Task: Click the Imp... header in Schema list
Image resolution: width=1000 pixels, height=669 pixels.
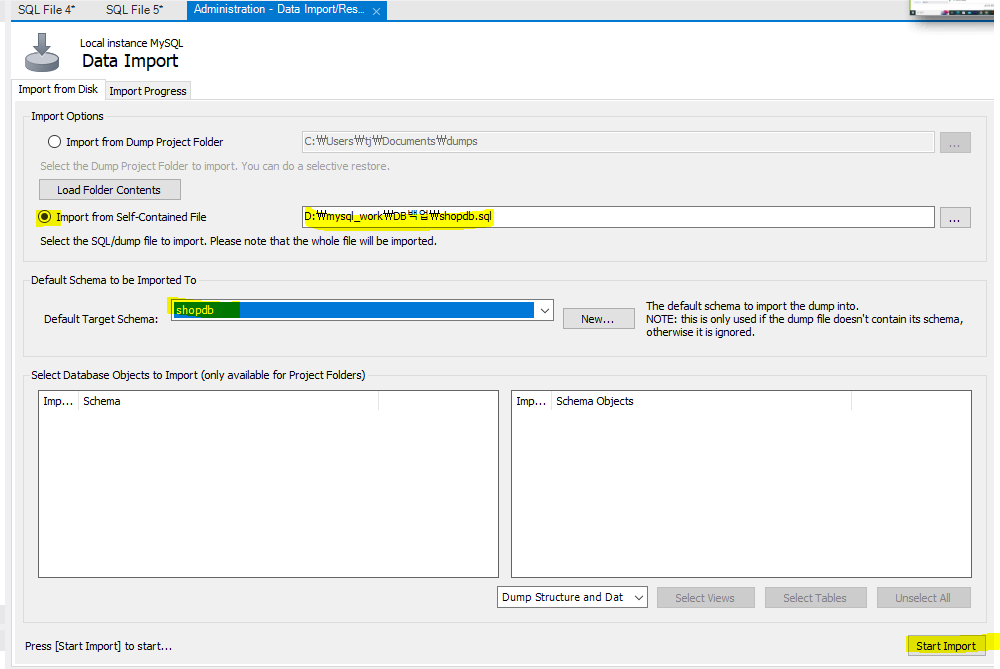Action: [58, 401]
